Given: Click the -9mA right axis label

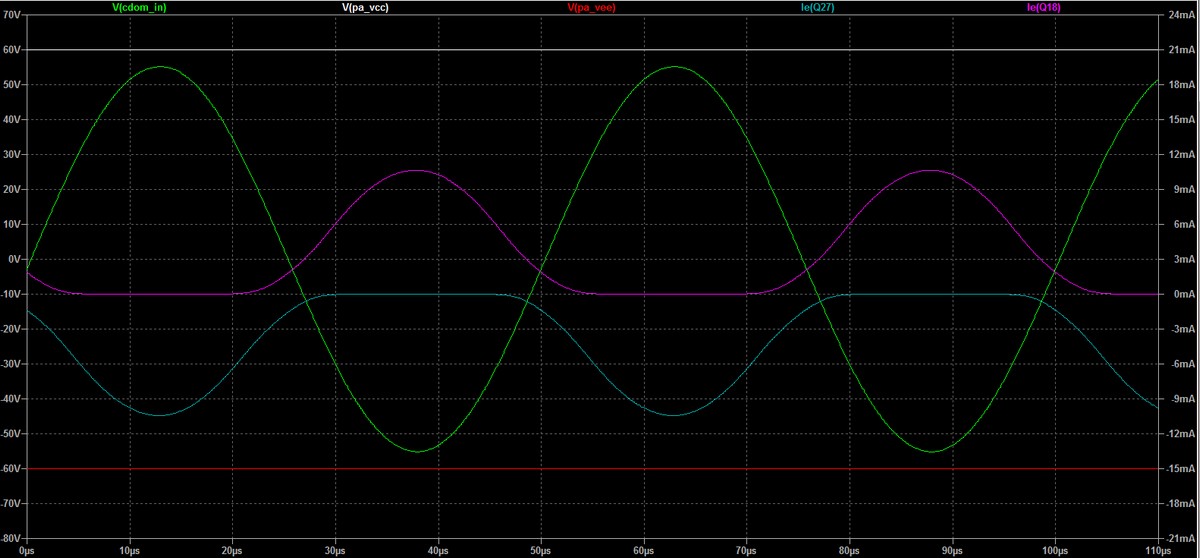Looking at the screenshot, I should (x=1179, y=399).
